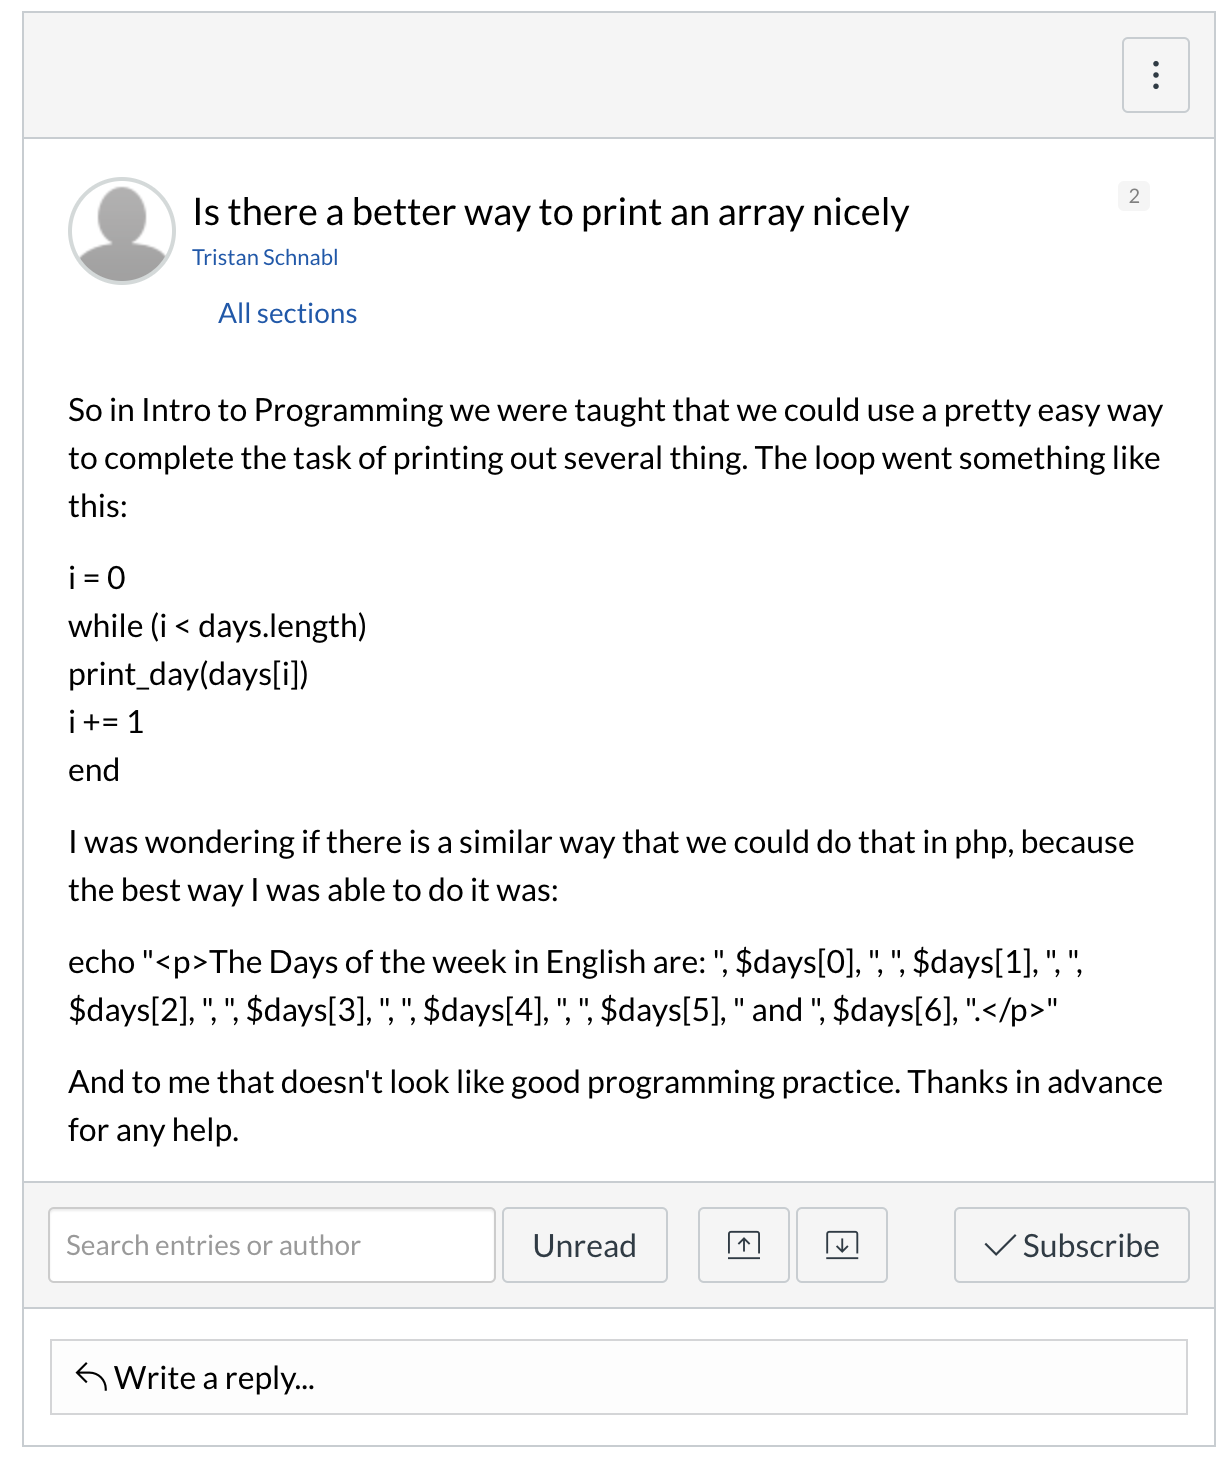Click the line "while (i < days.length)"

click(x=217, y=626)
